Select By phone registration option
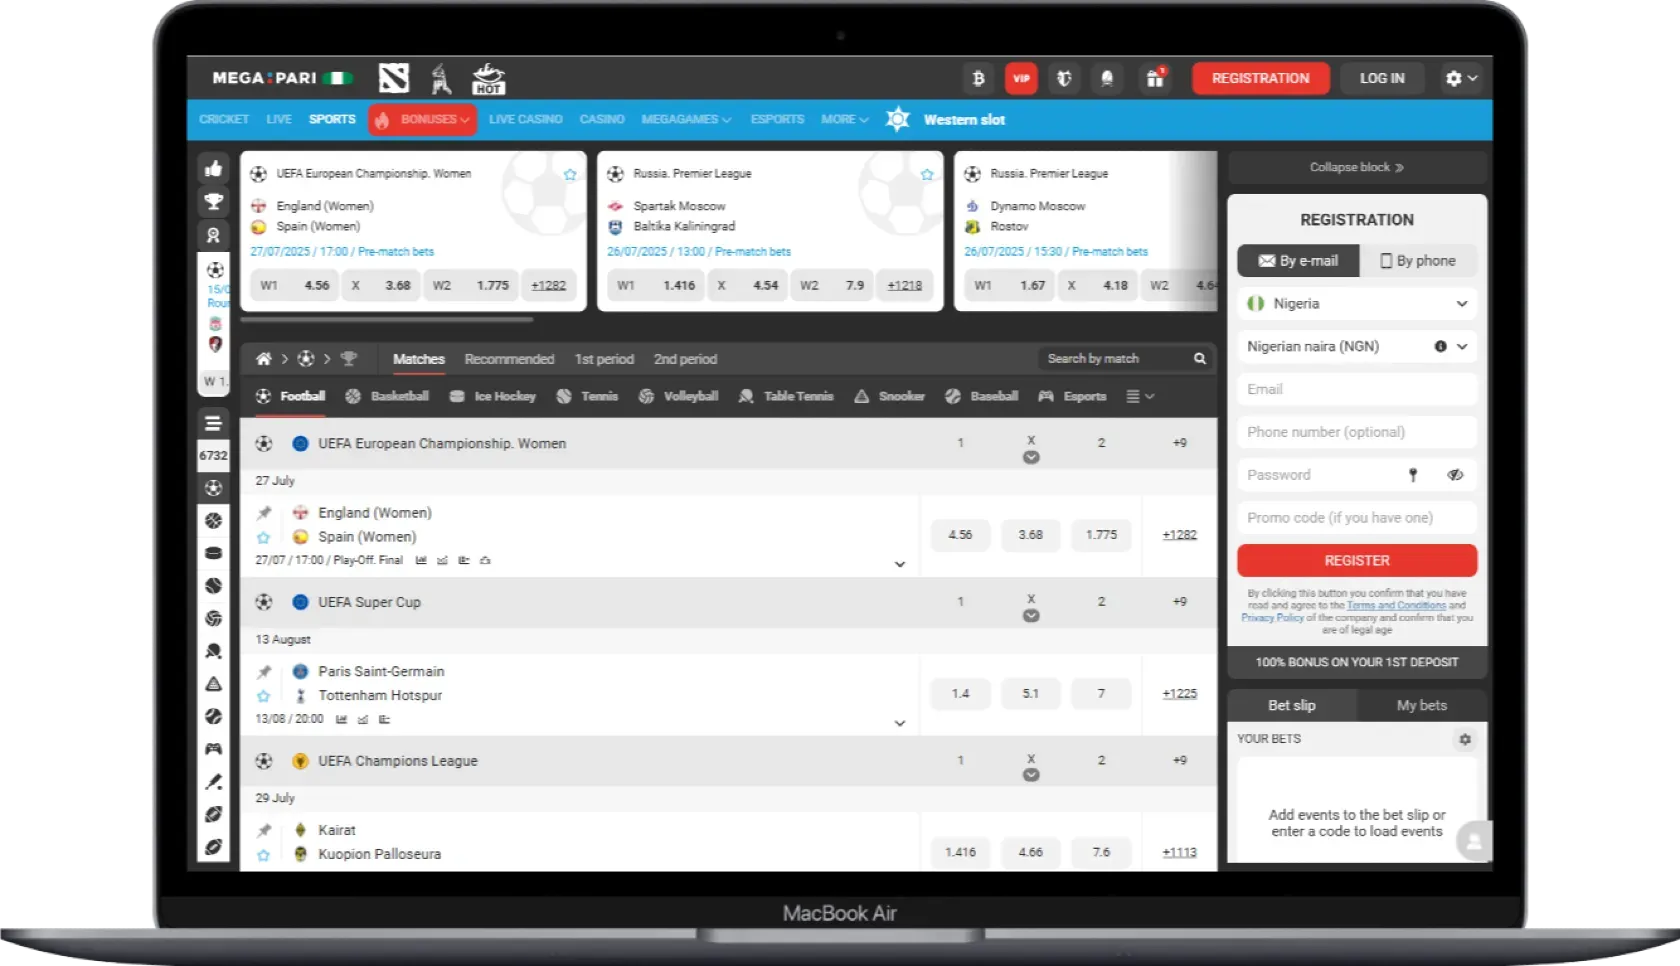1680x966 pixels. click(1418, 261)
